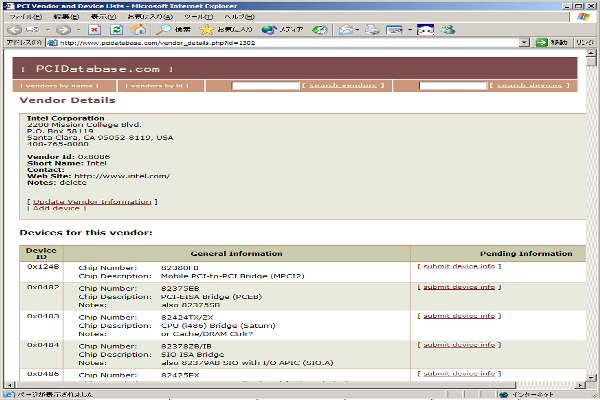Image resolution: width=600 pixels, height=400 pixels.
Task: Open the Mail envelope toolbar icon
Action: pos(346,29)
